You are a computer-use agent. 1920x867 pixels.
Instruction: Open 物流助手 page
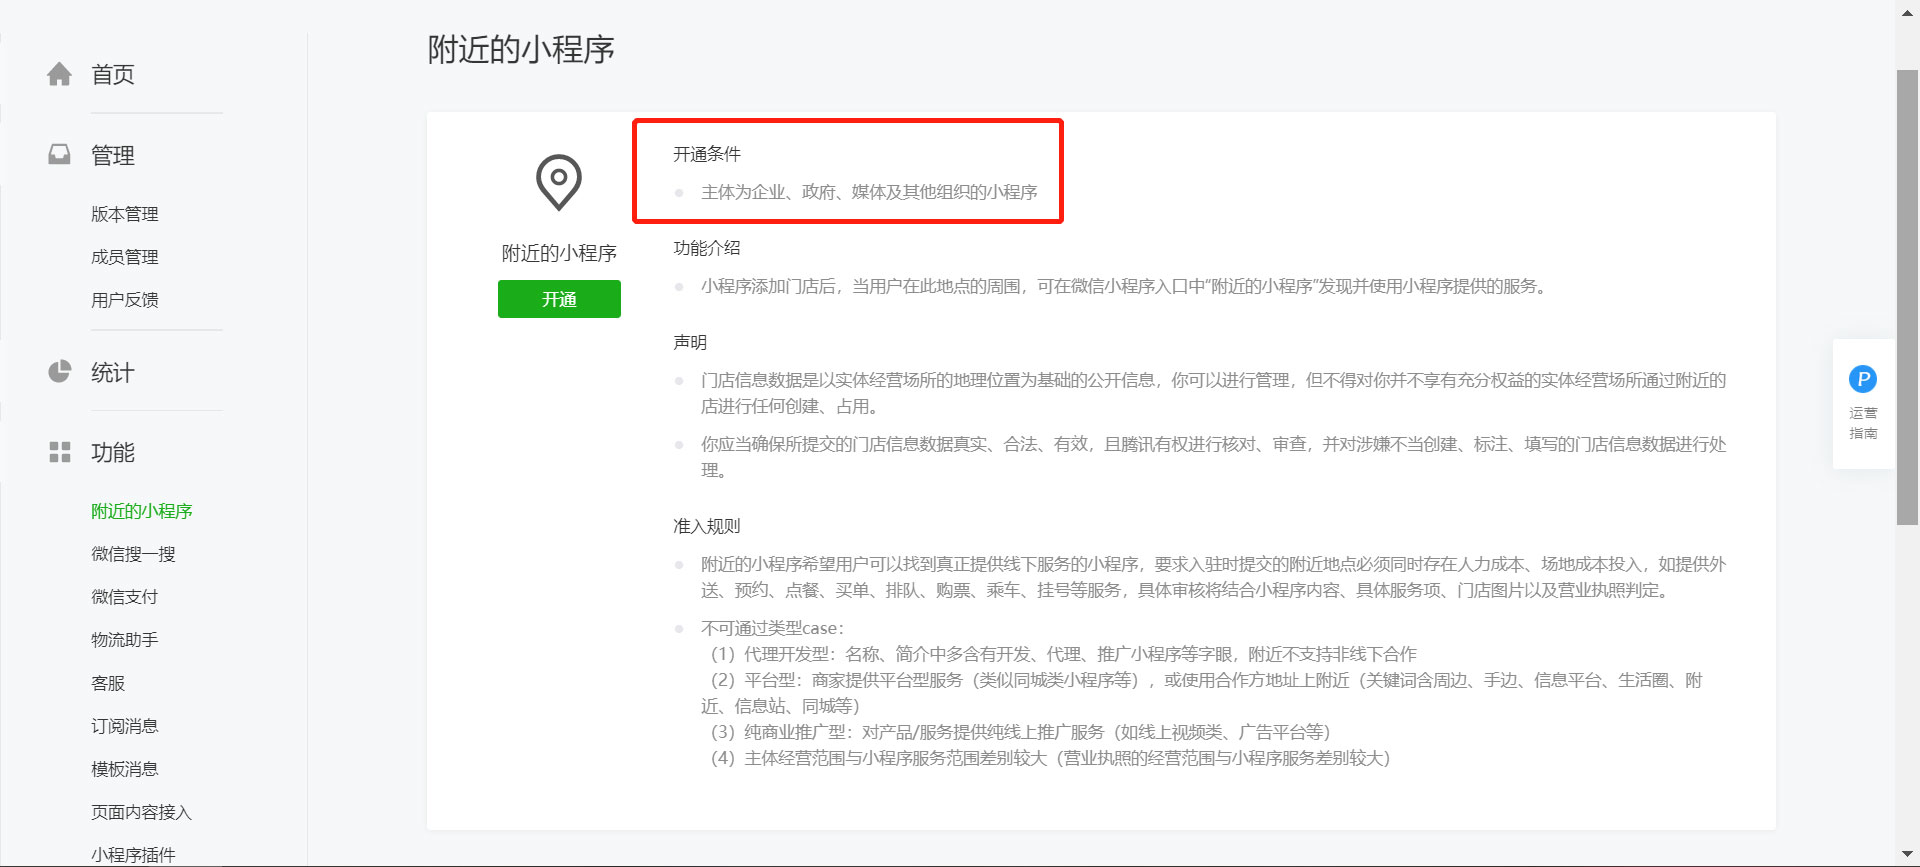tap(125, 640)
